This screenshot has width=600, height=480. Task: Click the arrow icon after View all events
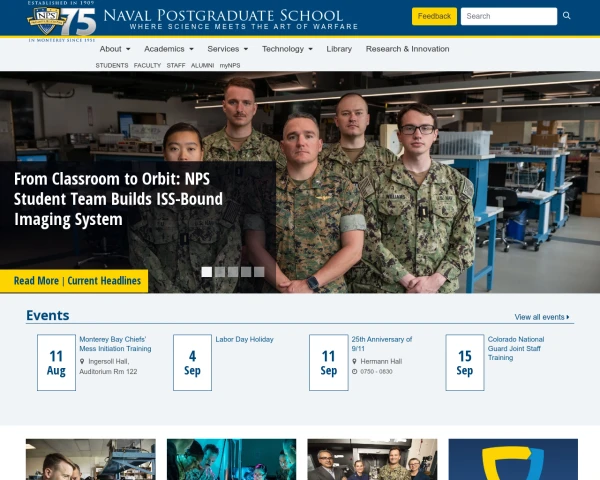click(568, 317)
